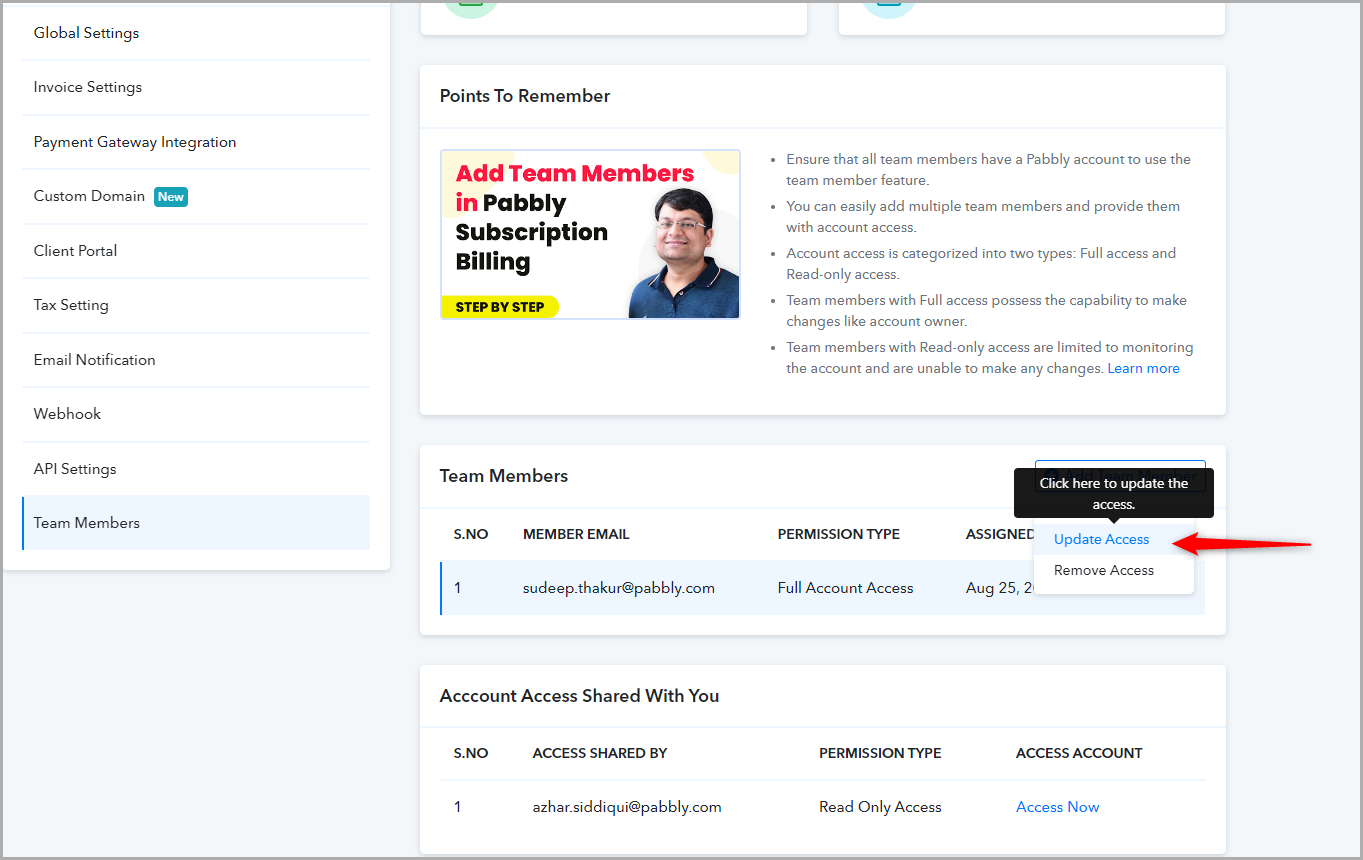The height and width of the screenshot is (860, 1363).
Task: Click Access Now for azhar.siddiqui's account
Action: [1057, 807]
